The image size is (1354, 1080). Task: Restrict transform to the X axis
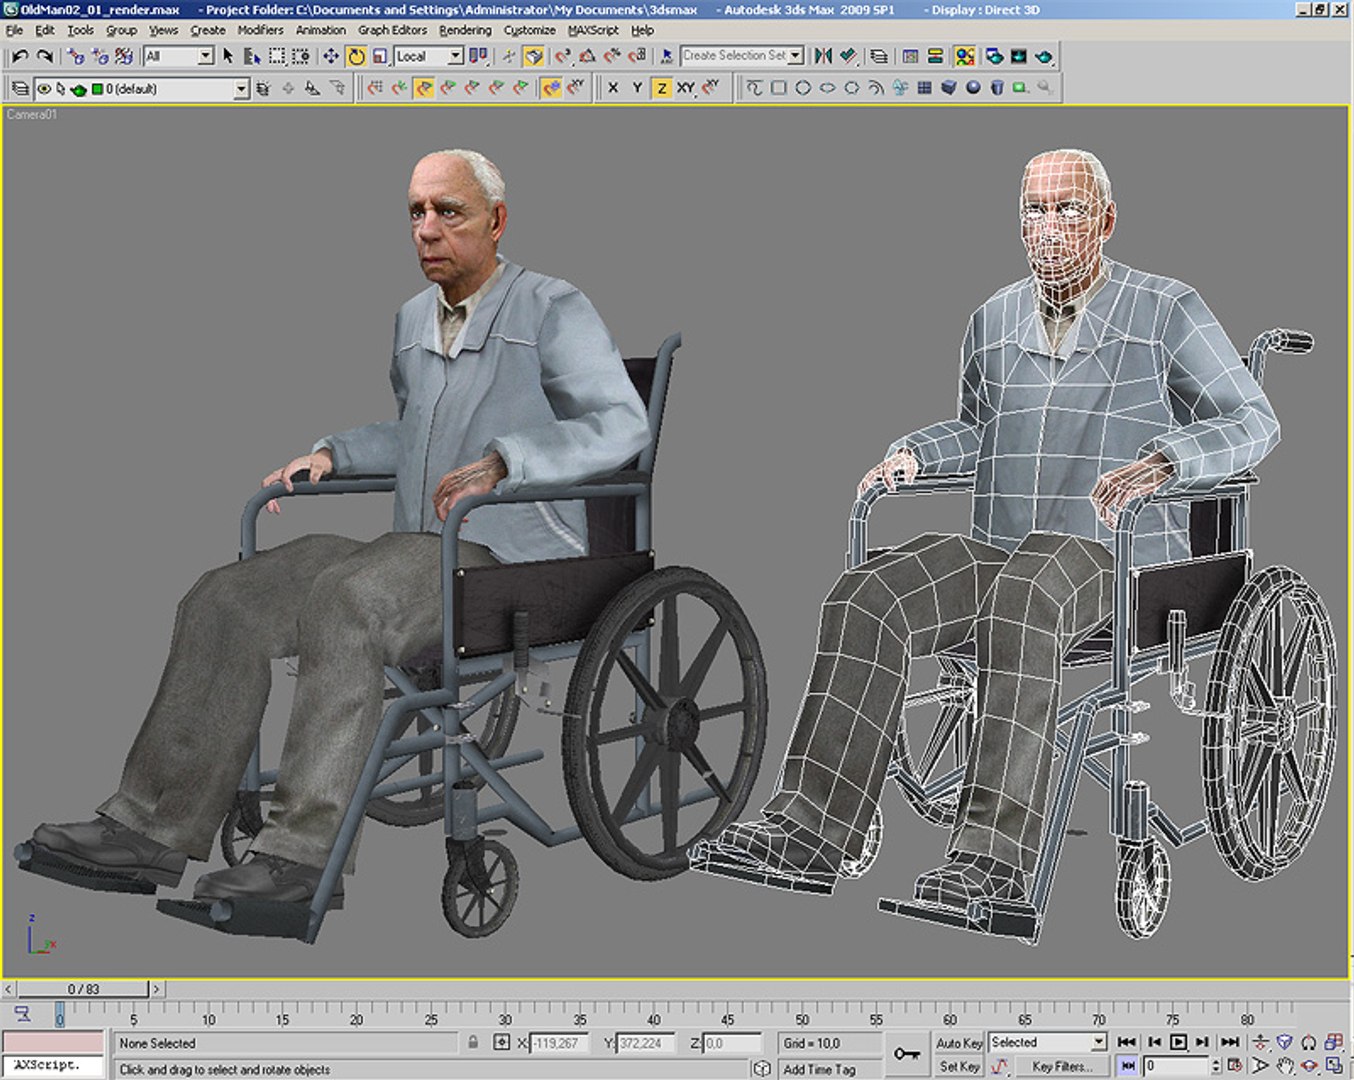(x=613, y=88)
